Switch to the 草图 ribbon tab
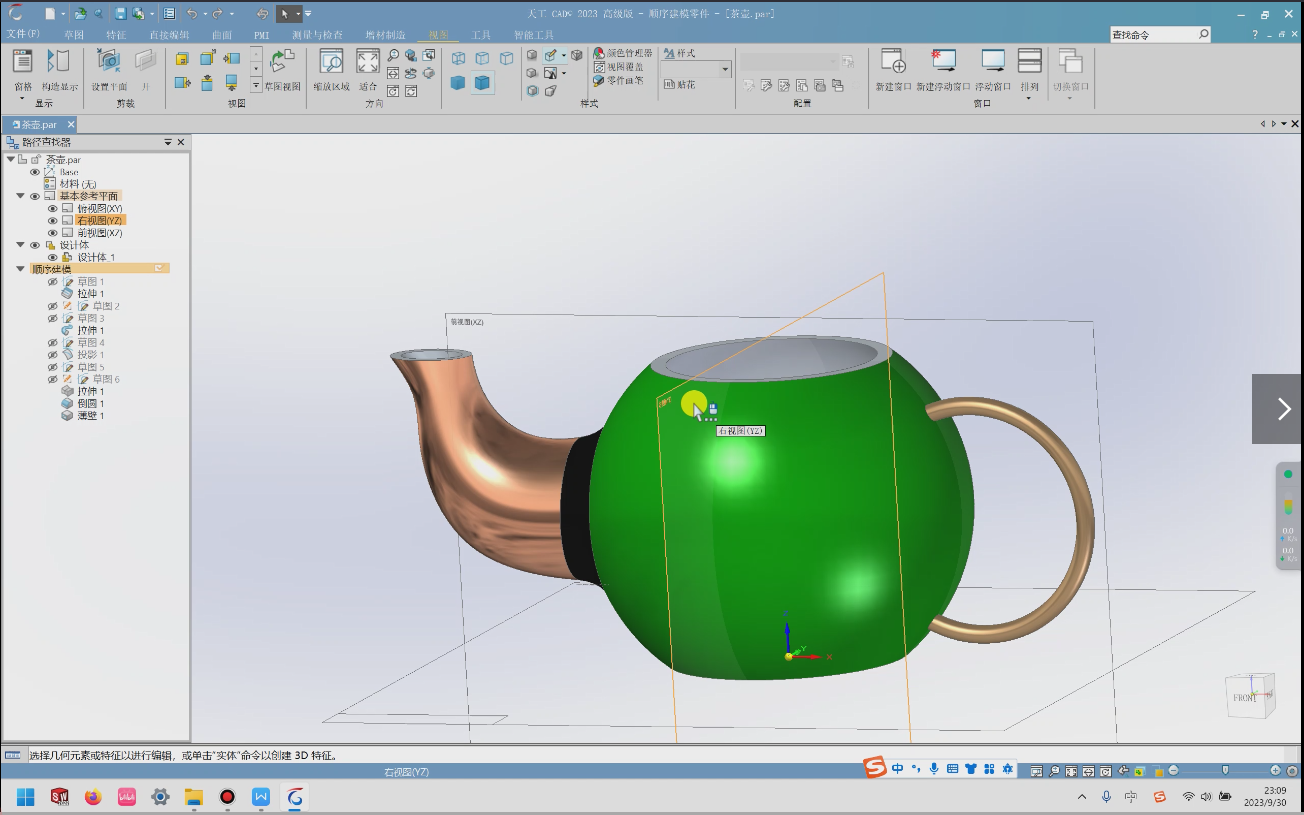Image resolution: width=1304 pixels, height=815 pixels. tap(74, 35)
